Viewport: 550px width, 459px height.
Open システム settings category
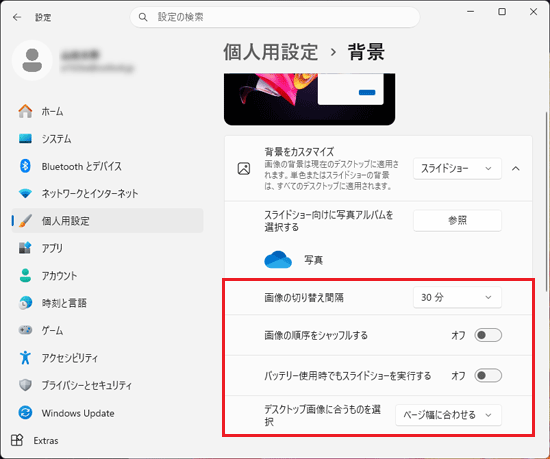(x=107, y=139)
